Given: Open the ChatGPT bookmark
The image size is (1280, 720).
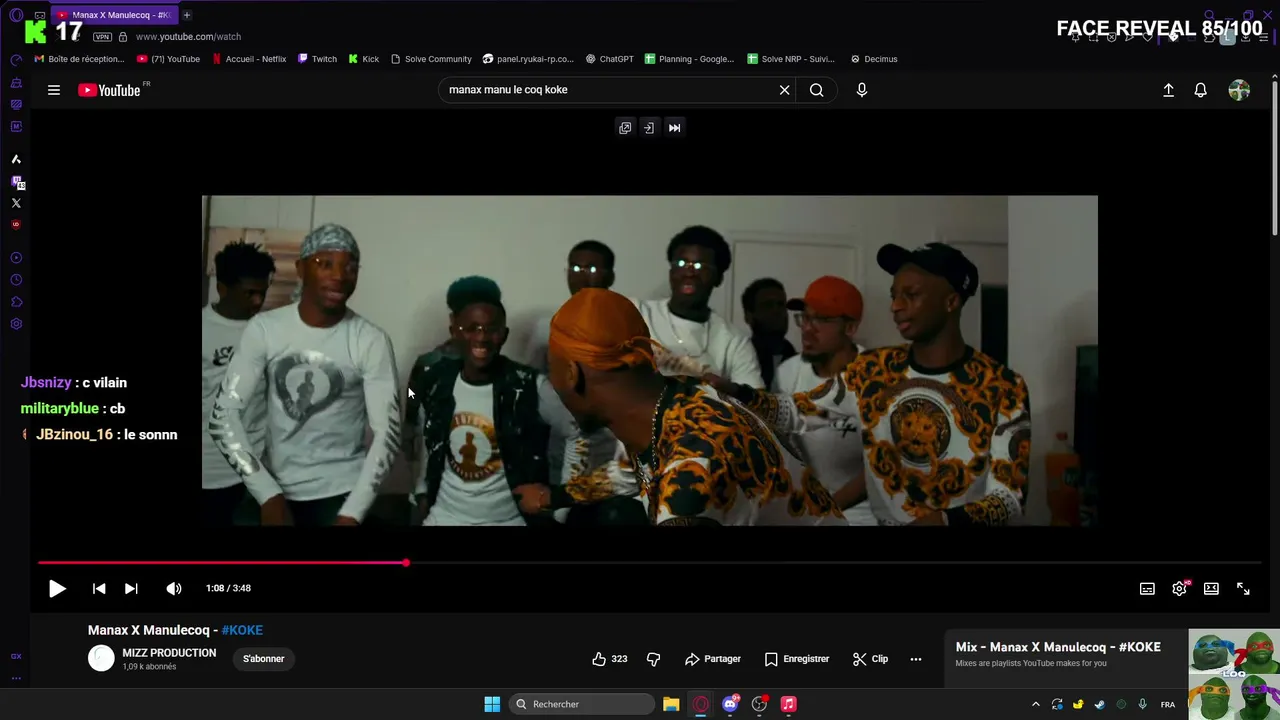Looking at the screenshot, I should pos(610,59).
